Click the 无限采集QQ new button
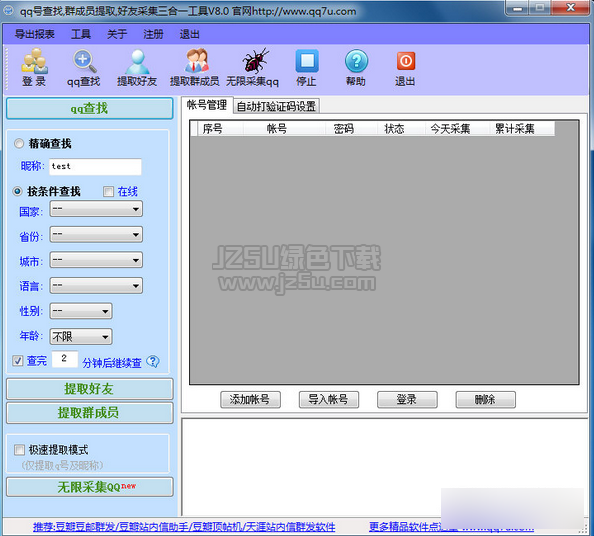The image size is (594, 536). [x=90, y=487]
